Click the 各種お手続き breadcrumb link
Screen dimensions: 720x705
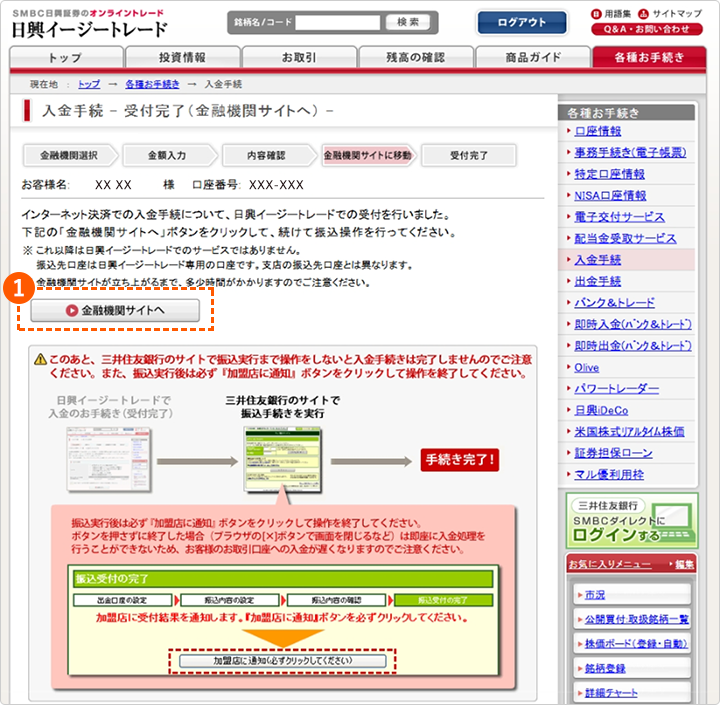coord(152,85)
